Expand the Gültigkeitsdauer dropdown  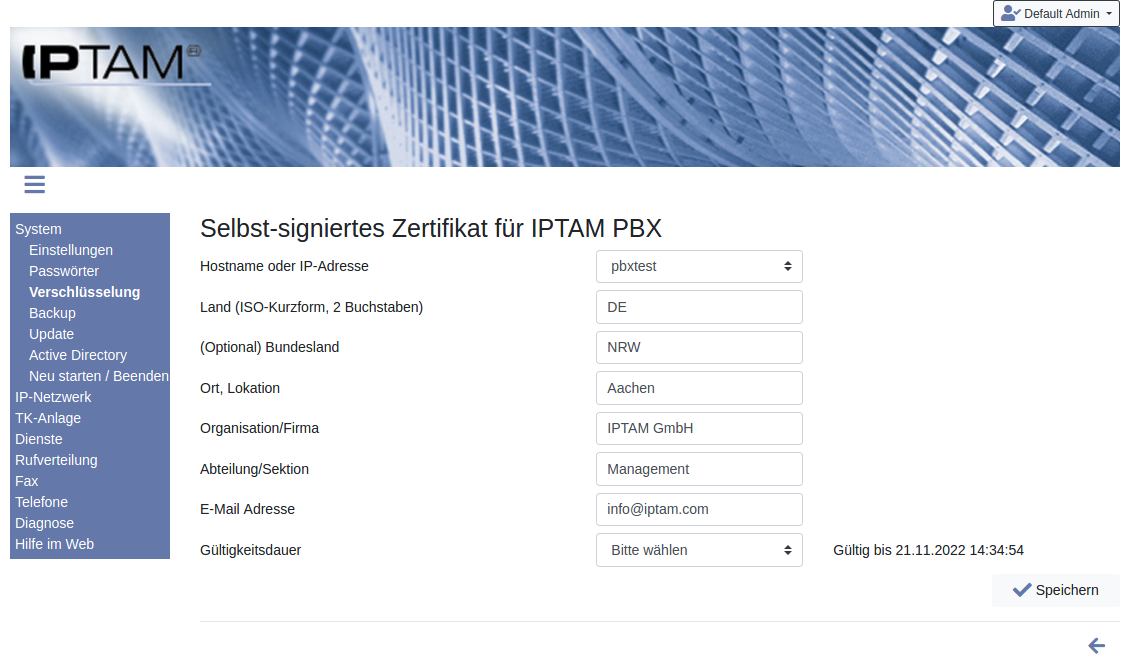pos(699,550)
